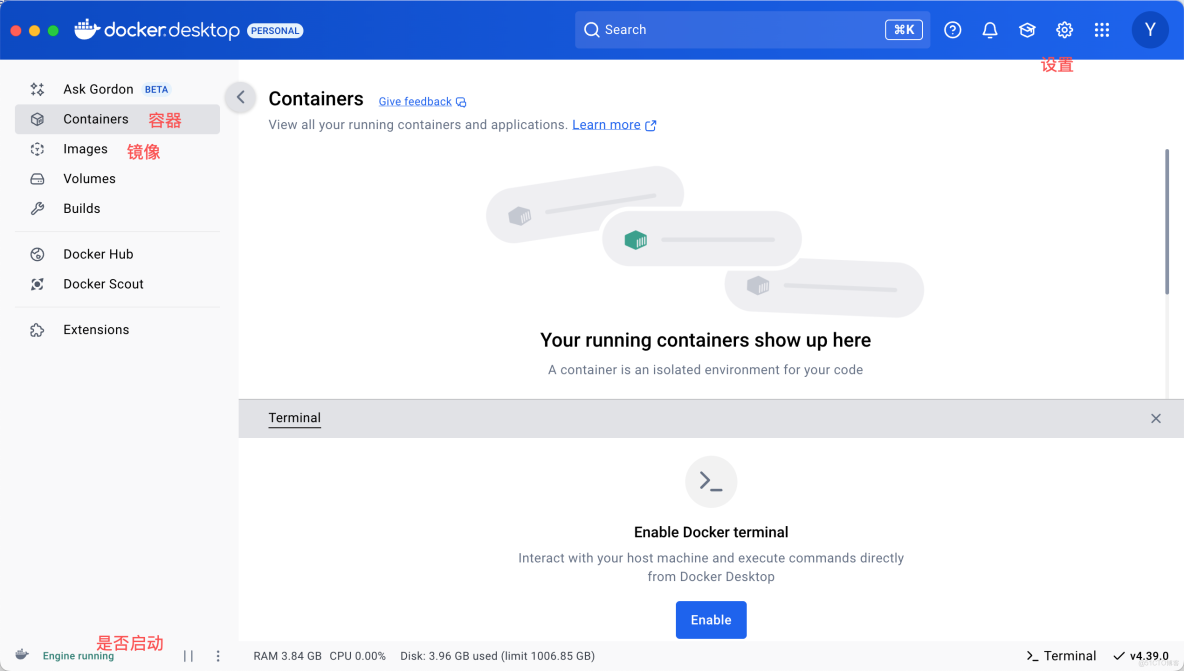
Task: Collapse the Containers detail pane
Action: (240, 98)
